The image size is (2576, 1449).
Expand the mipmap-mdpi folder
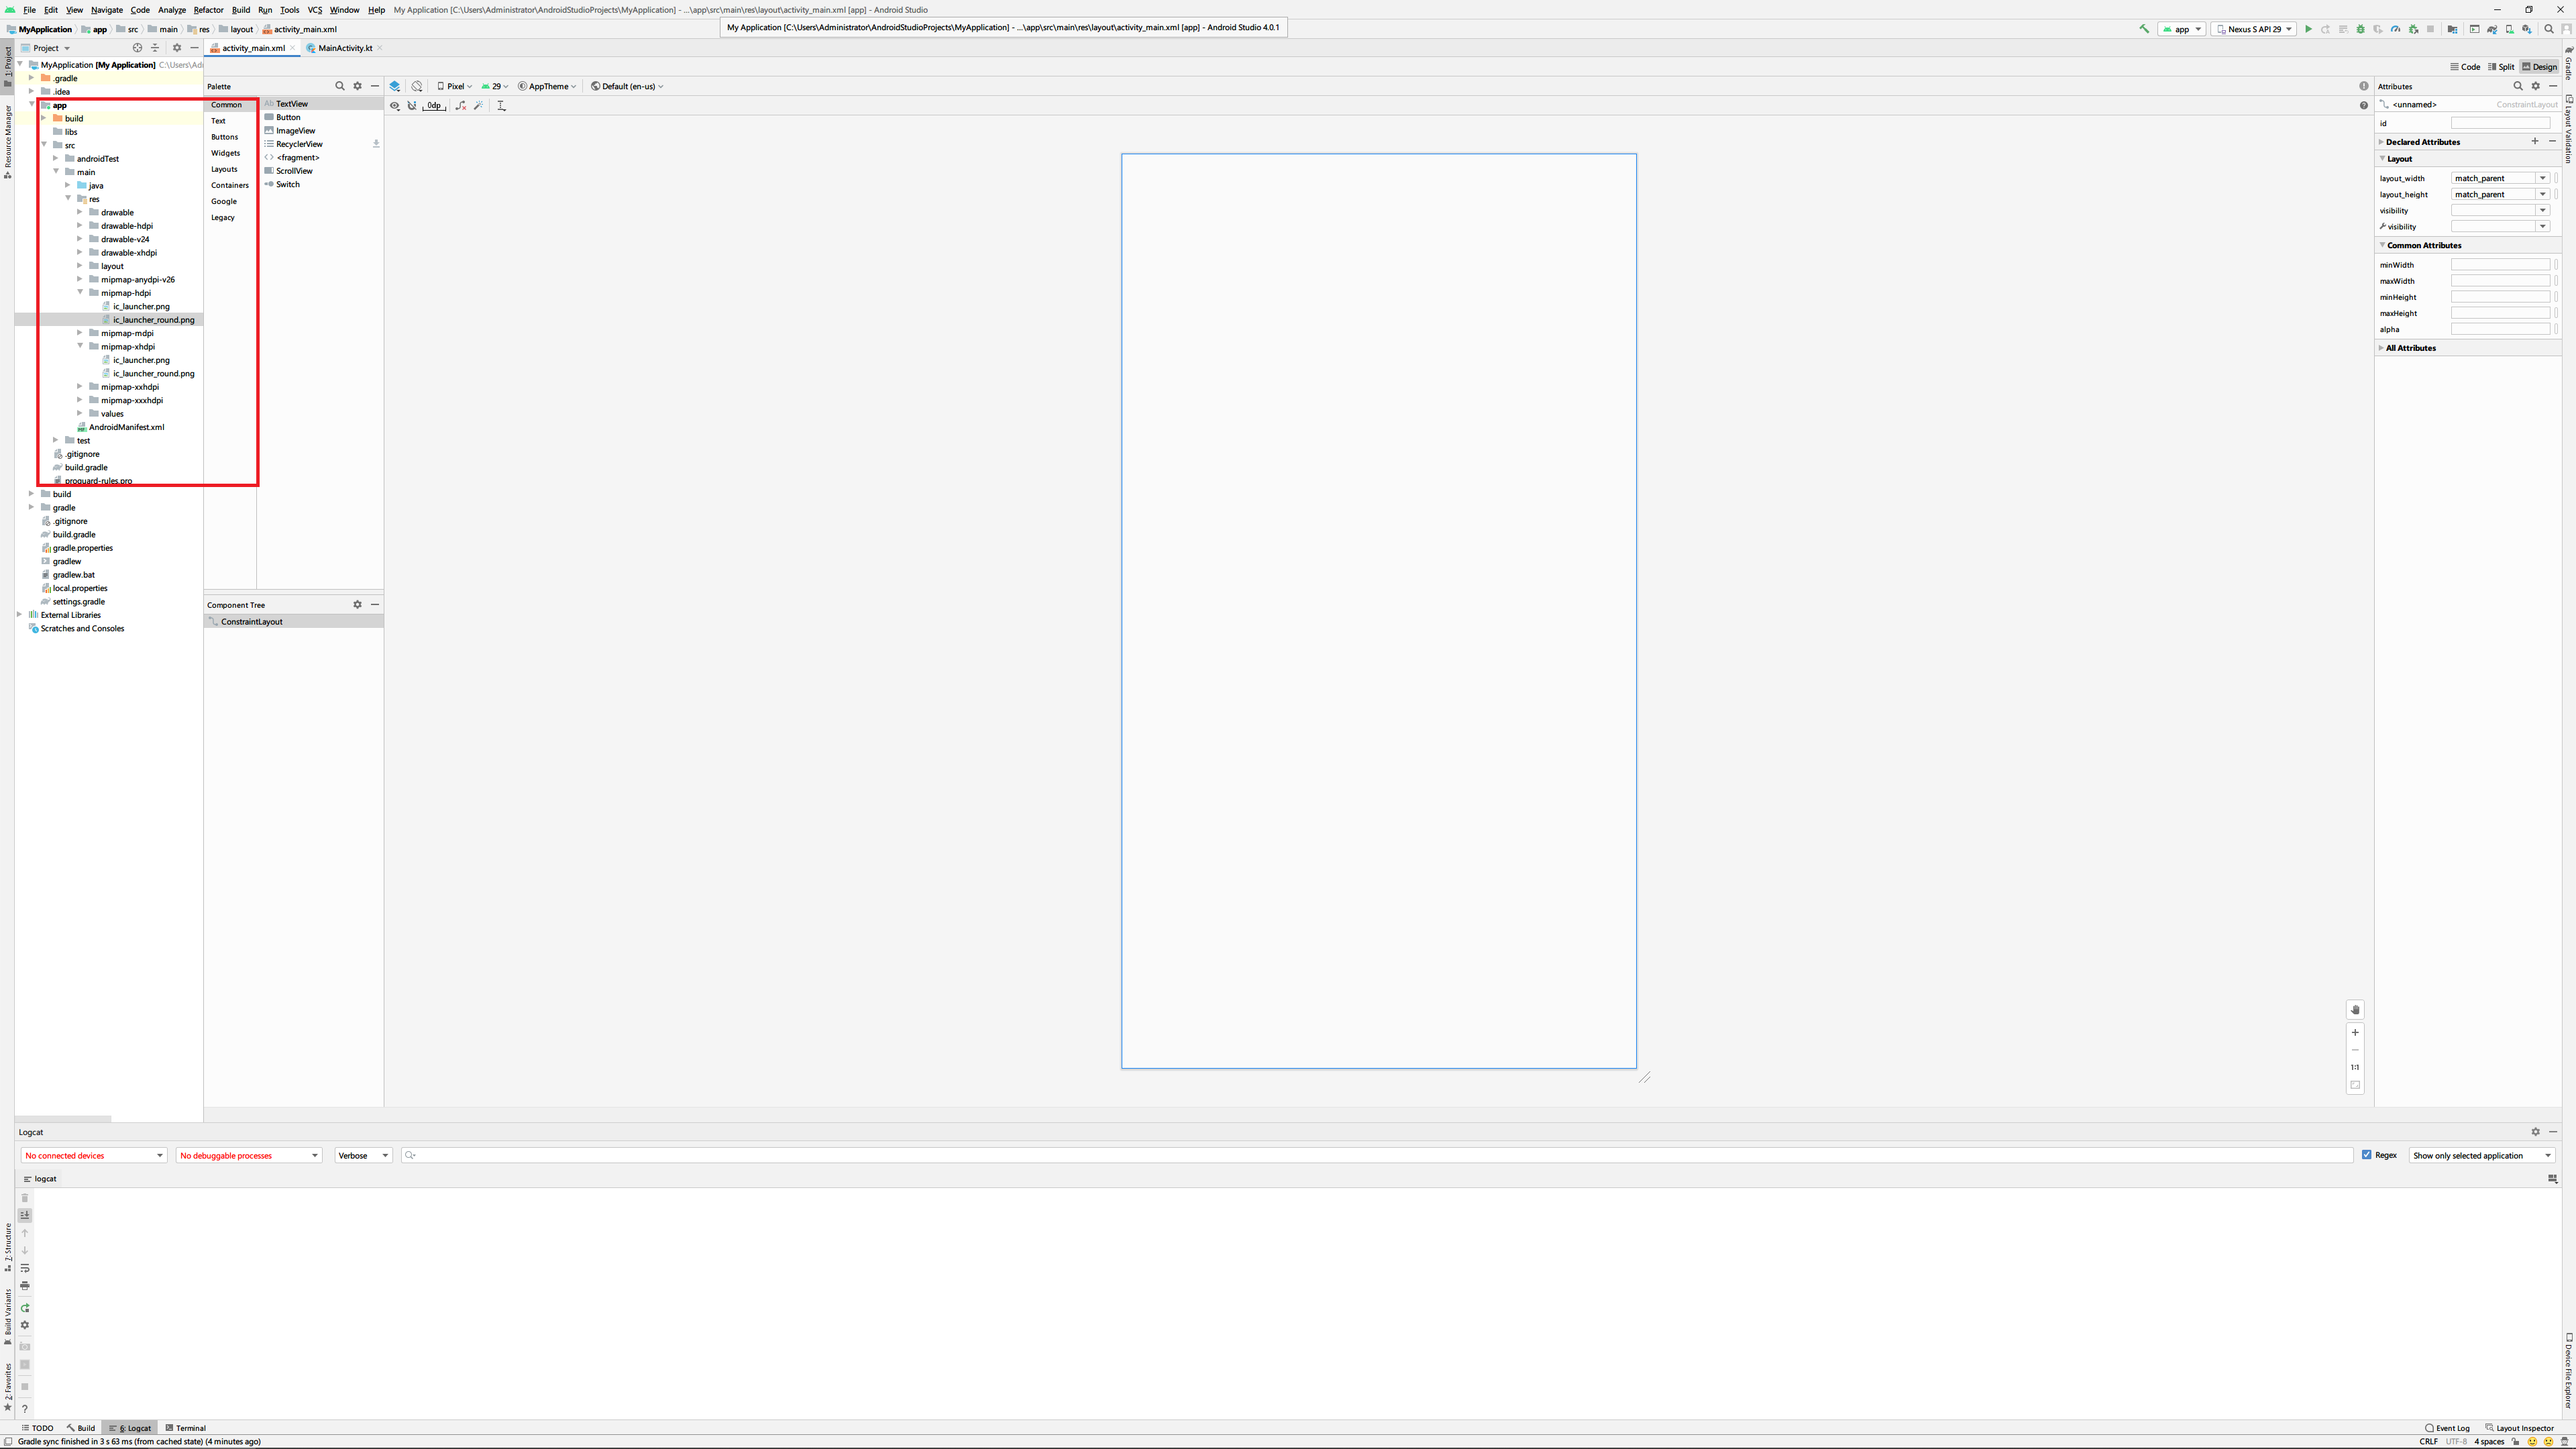[80, 333]
